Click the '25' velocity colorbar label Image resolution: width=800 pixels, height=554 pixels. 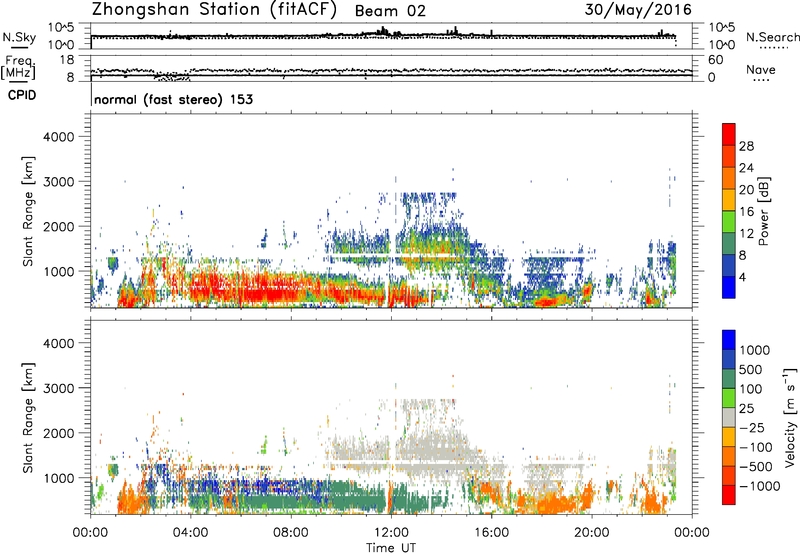pyautogui.click(x=747, y=409)
